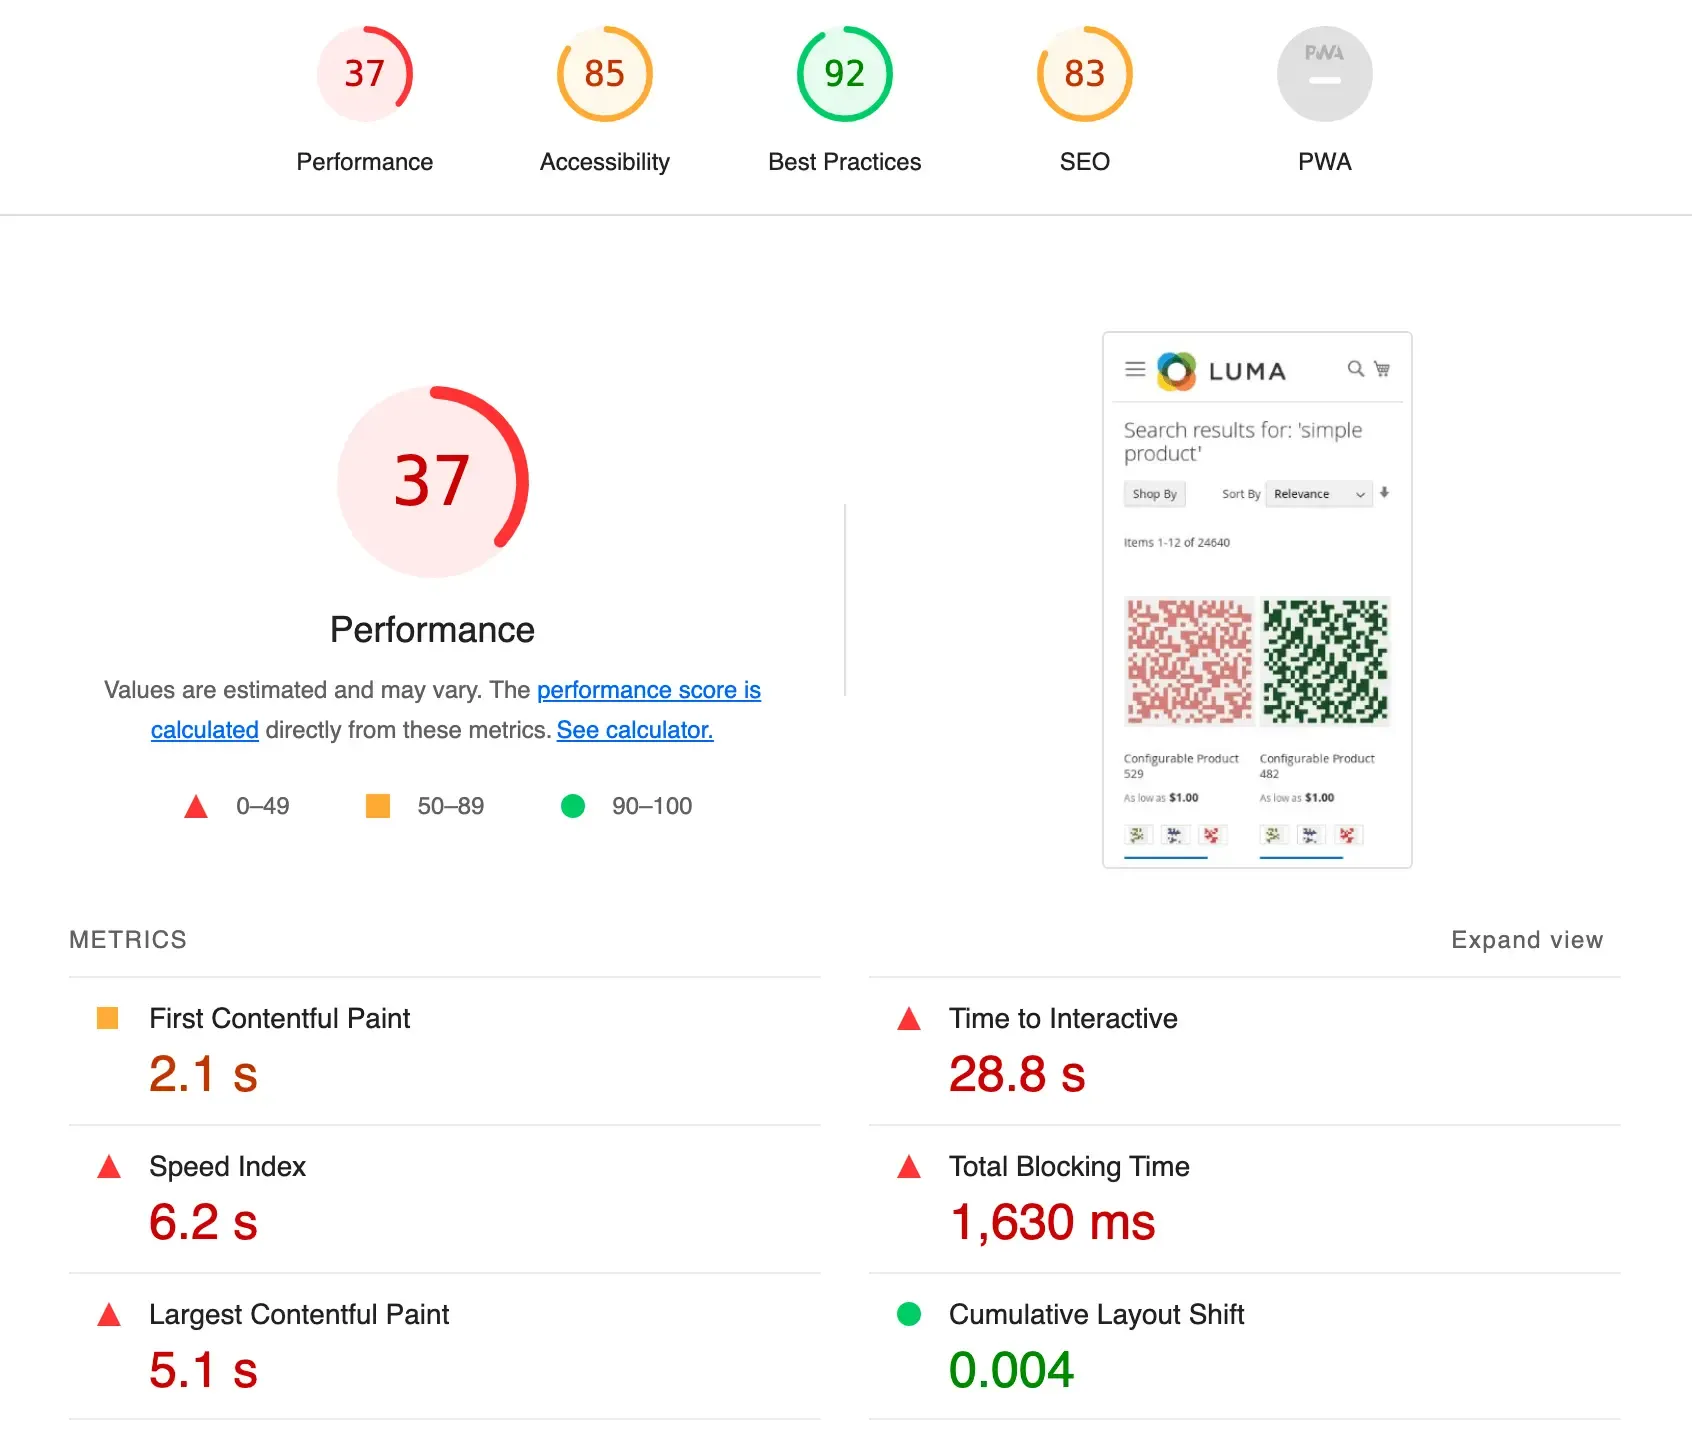Viewport: 1692px width, 1436px height.
Task: Click the Performance score gauge 37
Action: 364,74
